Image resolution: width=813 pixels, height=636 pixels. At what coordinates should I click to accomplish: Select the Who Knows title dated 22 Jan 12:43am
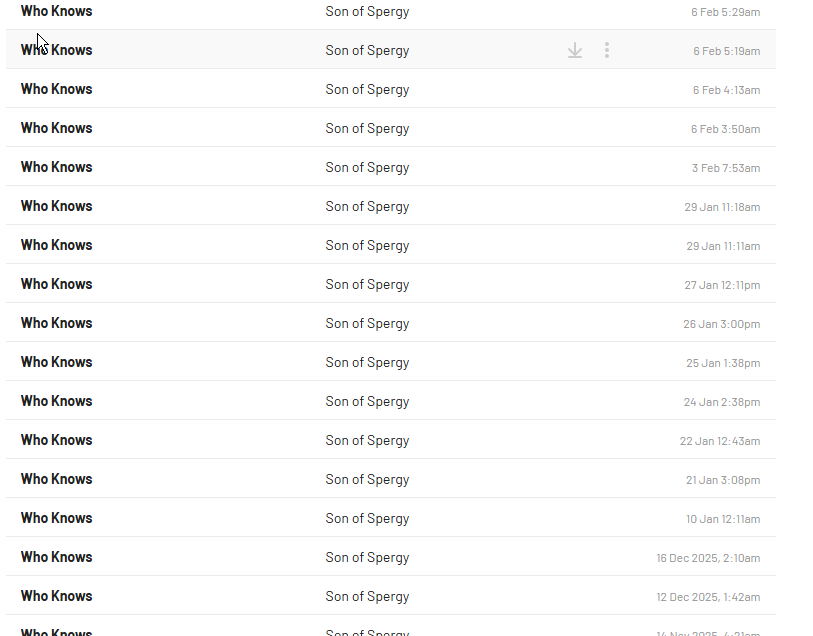(57, 440)
